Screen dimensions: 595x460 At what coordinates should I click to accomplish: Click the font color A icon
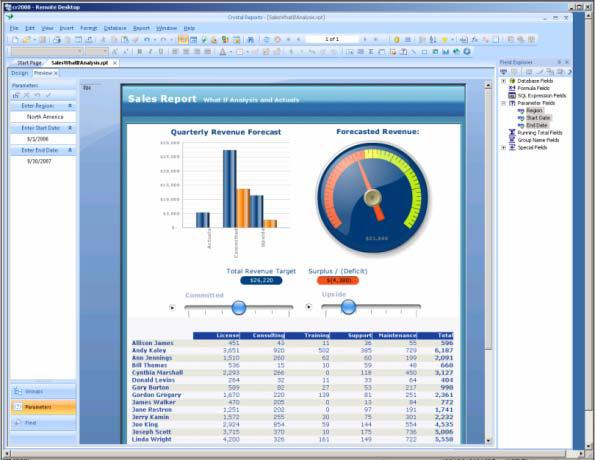(223, 52)
